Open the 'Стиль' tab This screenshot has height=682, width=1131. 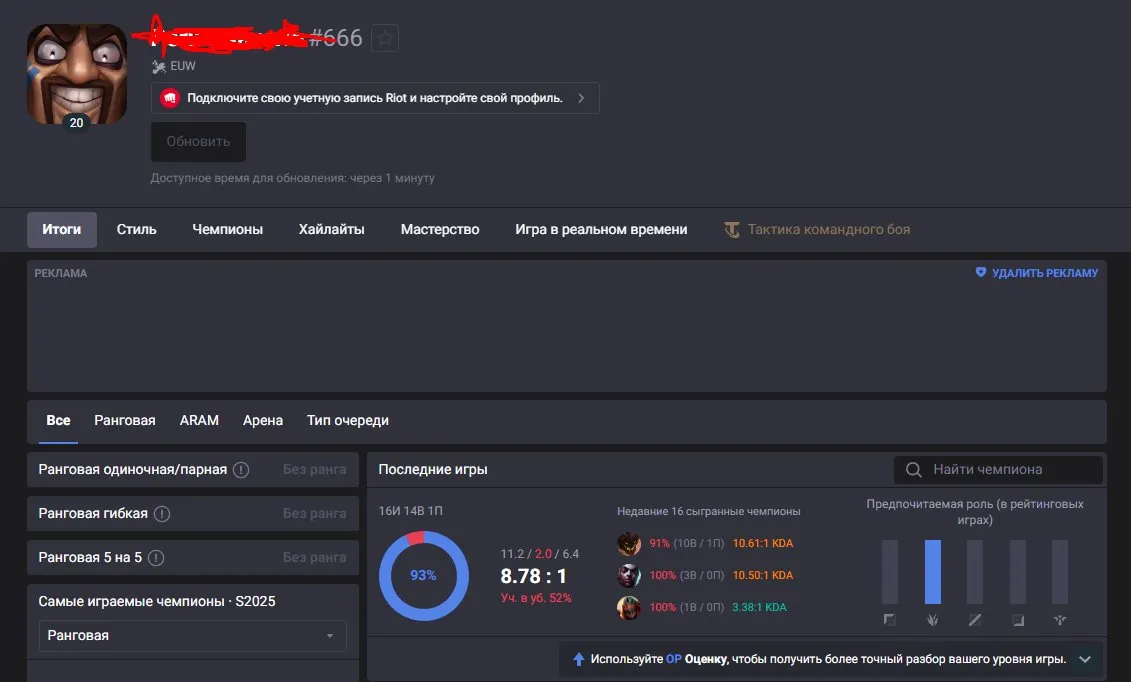coord(136,229)
